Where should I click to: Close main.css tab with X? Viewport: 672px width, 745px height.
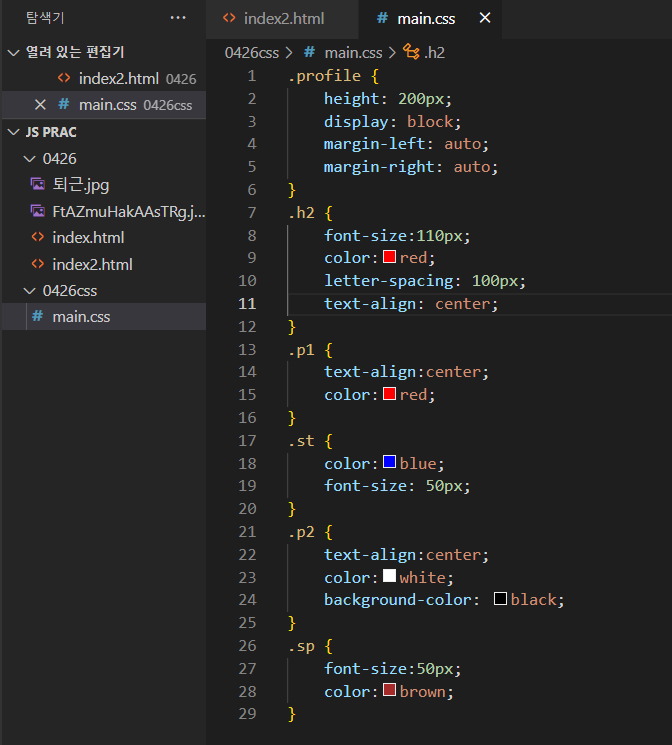(485, 18)
